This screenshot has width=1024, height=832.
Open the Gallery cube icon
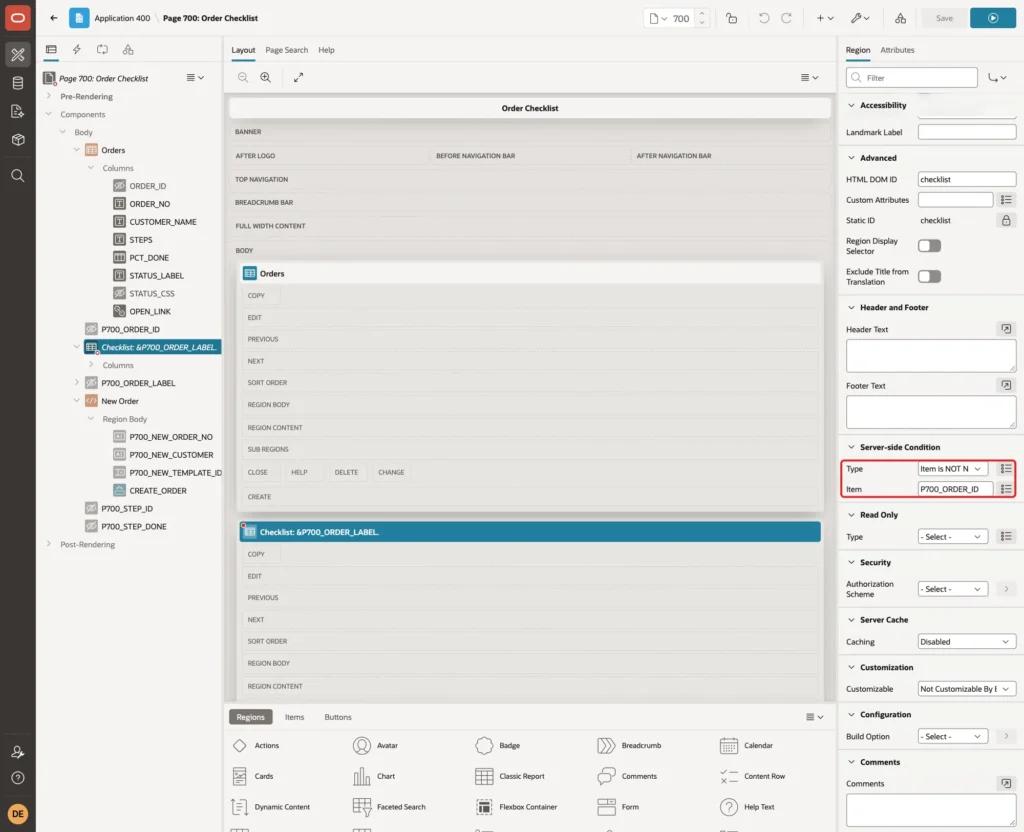pos(18,139)
